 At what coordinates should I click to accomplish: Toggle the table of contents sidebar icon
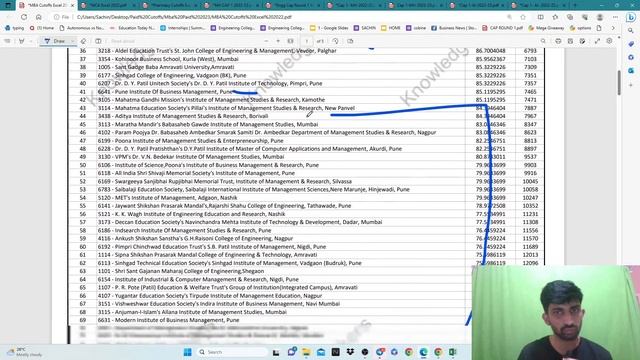8,41
